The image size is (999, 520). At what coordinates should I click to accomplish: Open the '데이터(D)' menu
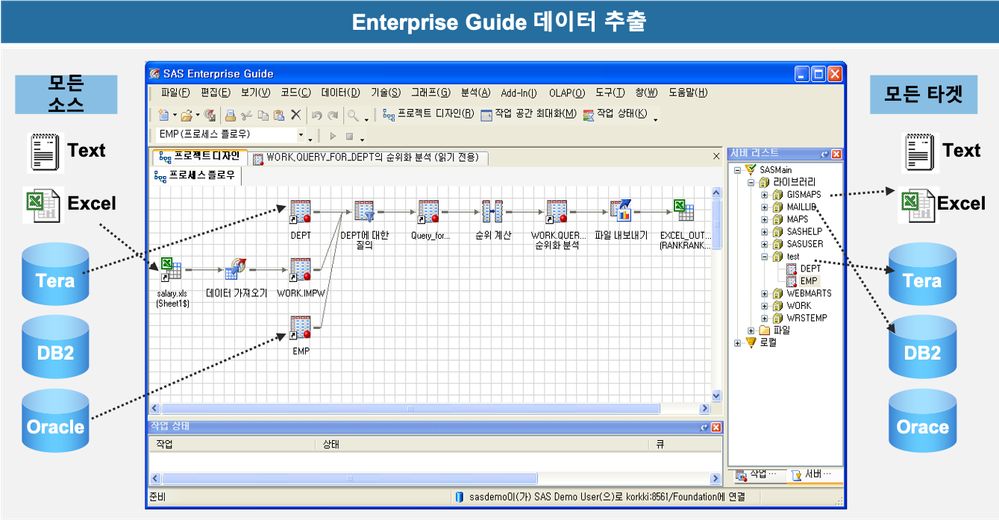pos(340,93)
